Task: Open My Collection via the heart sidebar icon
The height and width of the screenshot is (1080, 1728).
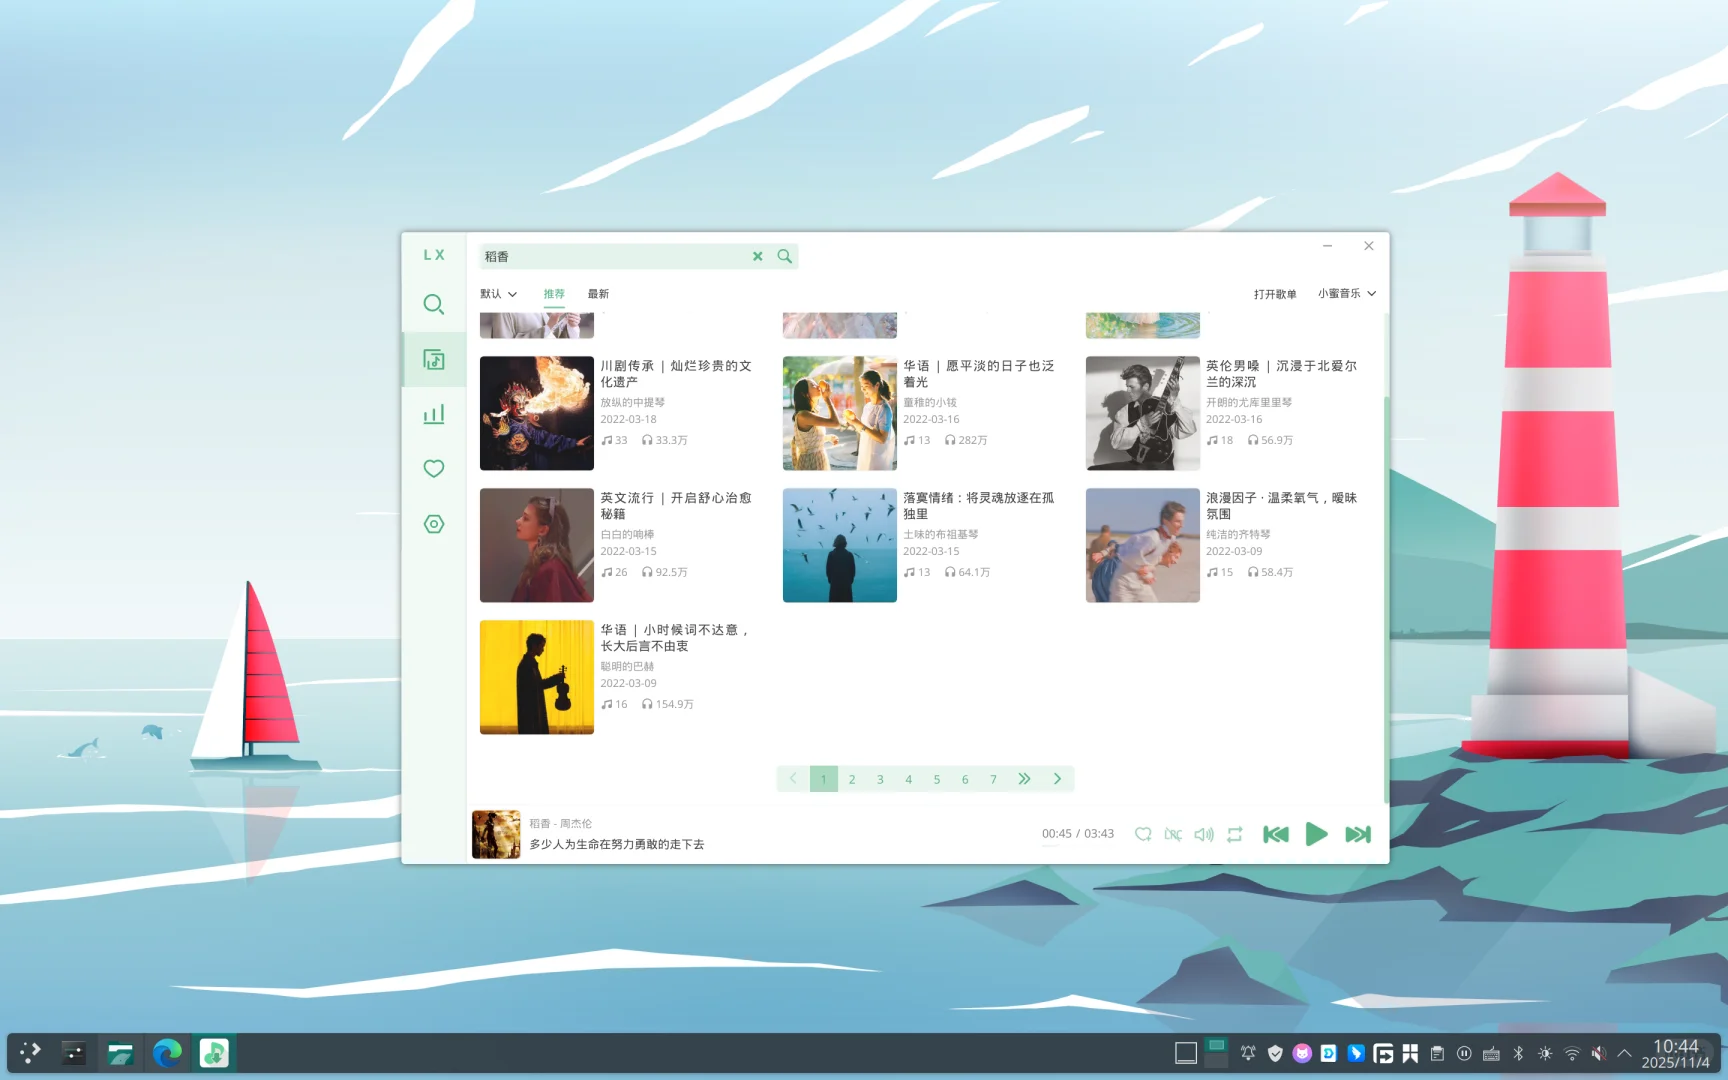Action: click(x=433, y=468)
